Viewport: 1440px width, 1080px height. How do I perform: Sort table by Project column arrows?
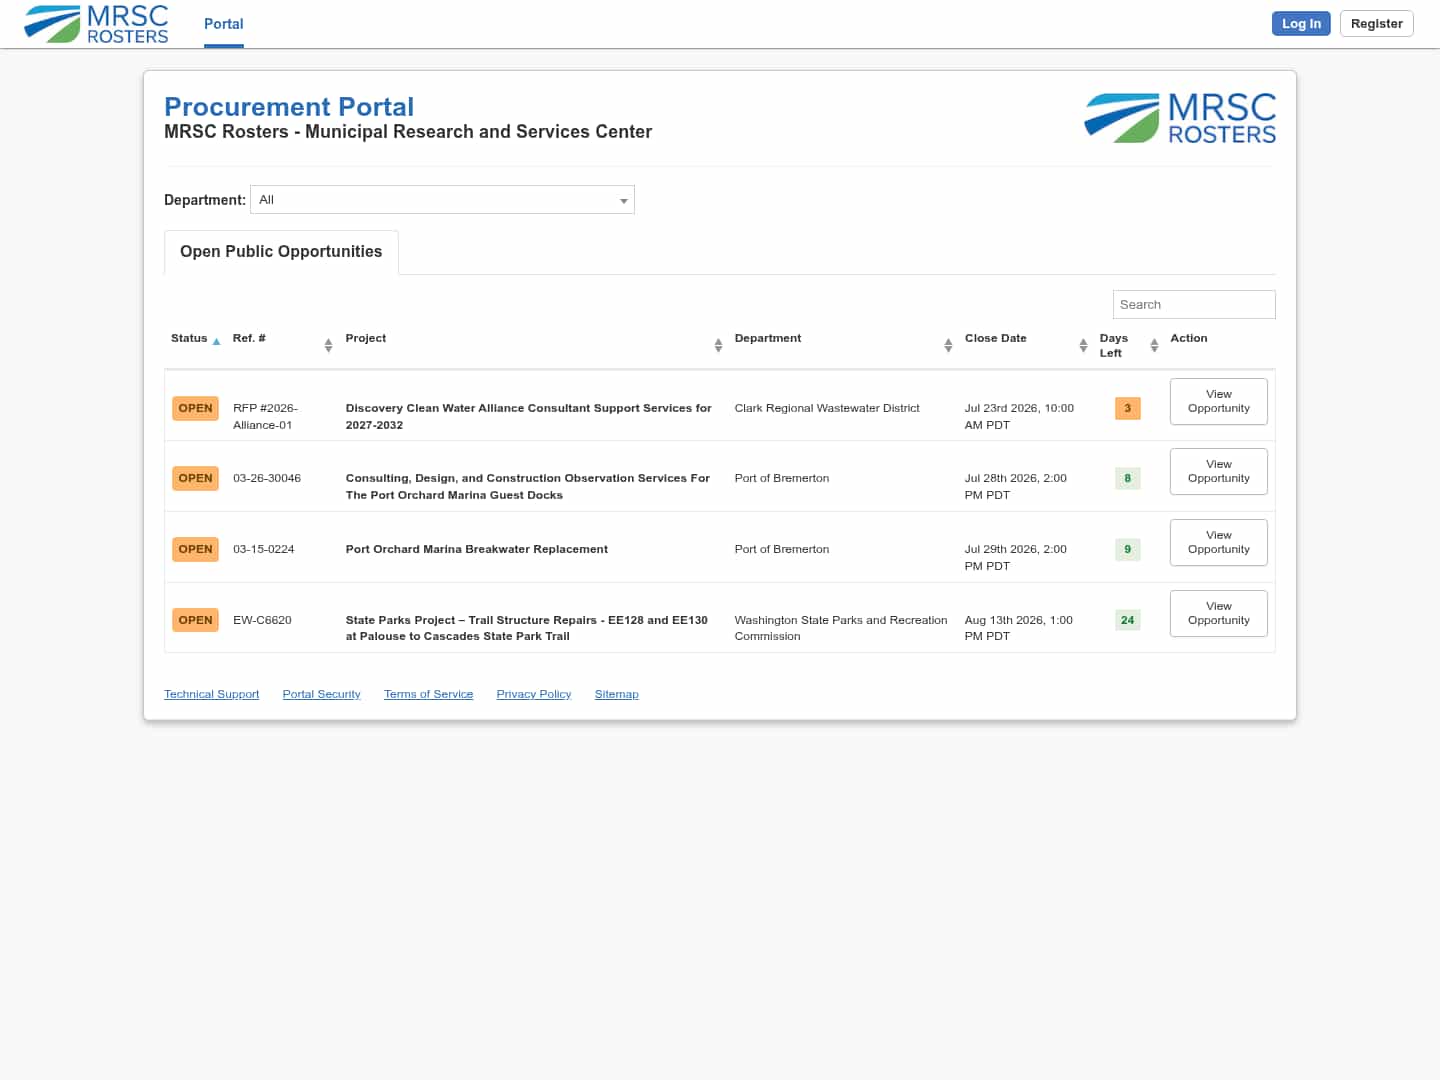(x=718, y=345)
